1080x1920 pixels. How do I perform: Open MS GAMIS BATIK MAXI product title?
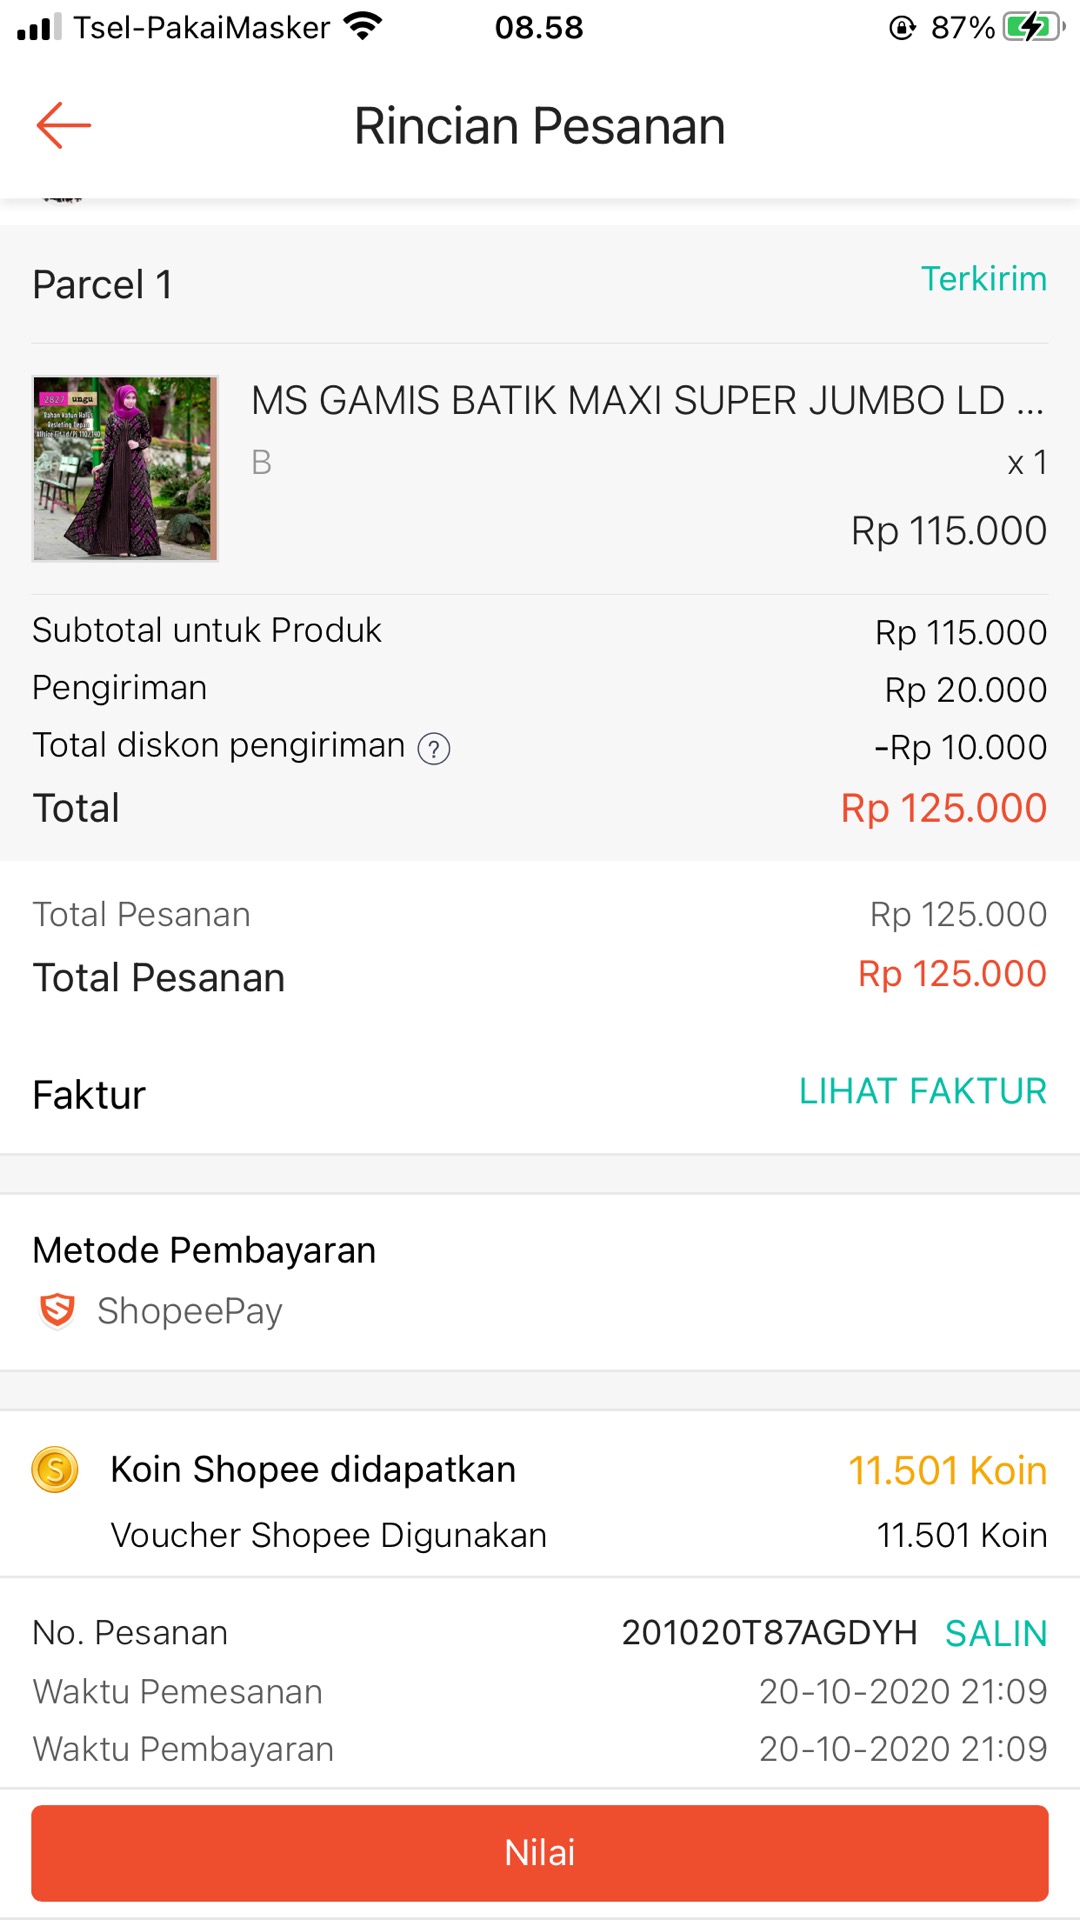pos(647,401)
